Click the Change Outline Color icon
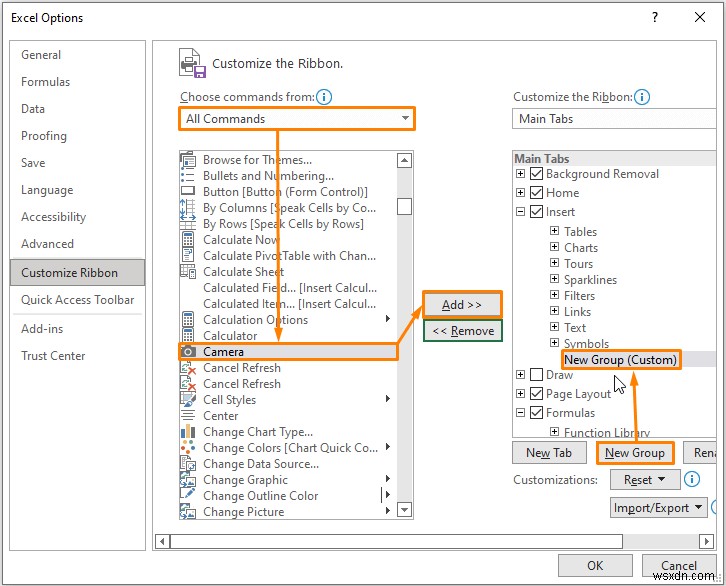The width and height of the screenshot is (726, 586). point(188,495)
